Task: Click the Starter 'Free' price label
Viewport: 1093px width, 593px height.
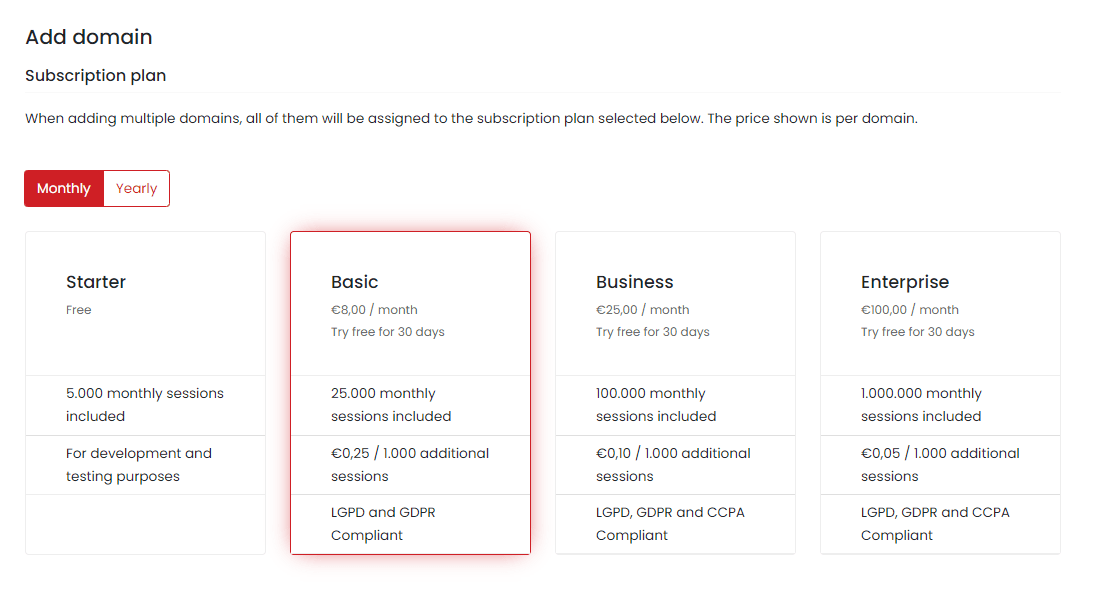Action: click(79, 310)
